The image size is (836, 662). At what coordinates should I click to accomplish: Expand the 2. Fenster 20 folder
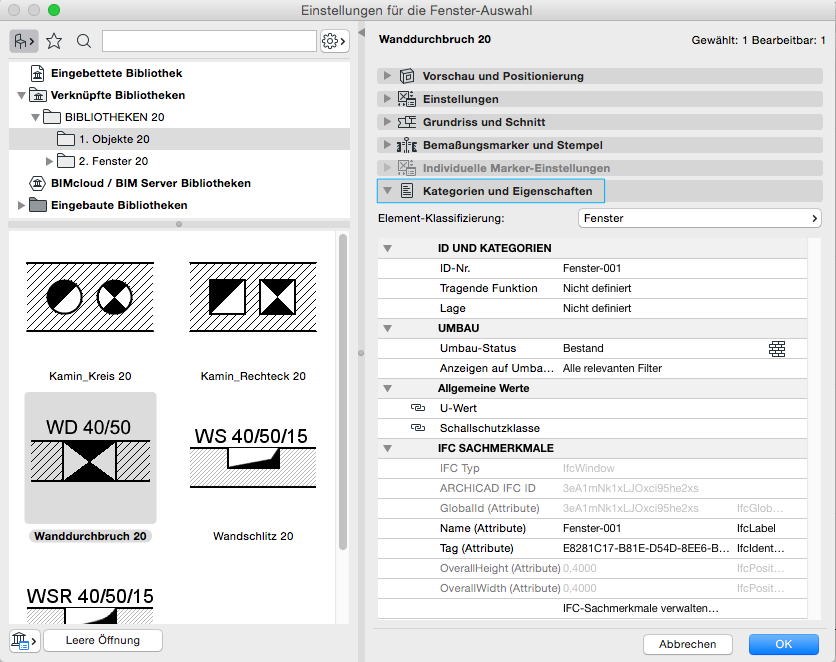coord(49,161)
